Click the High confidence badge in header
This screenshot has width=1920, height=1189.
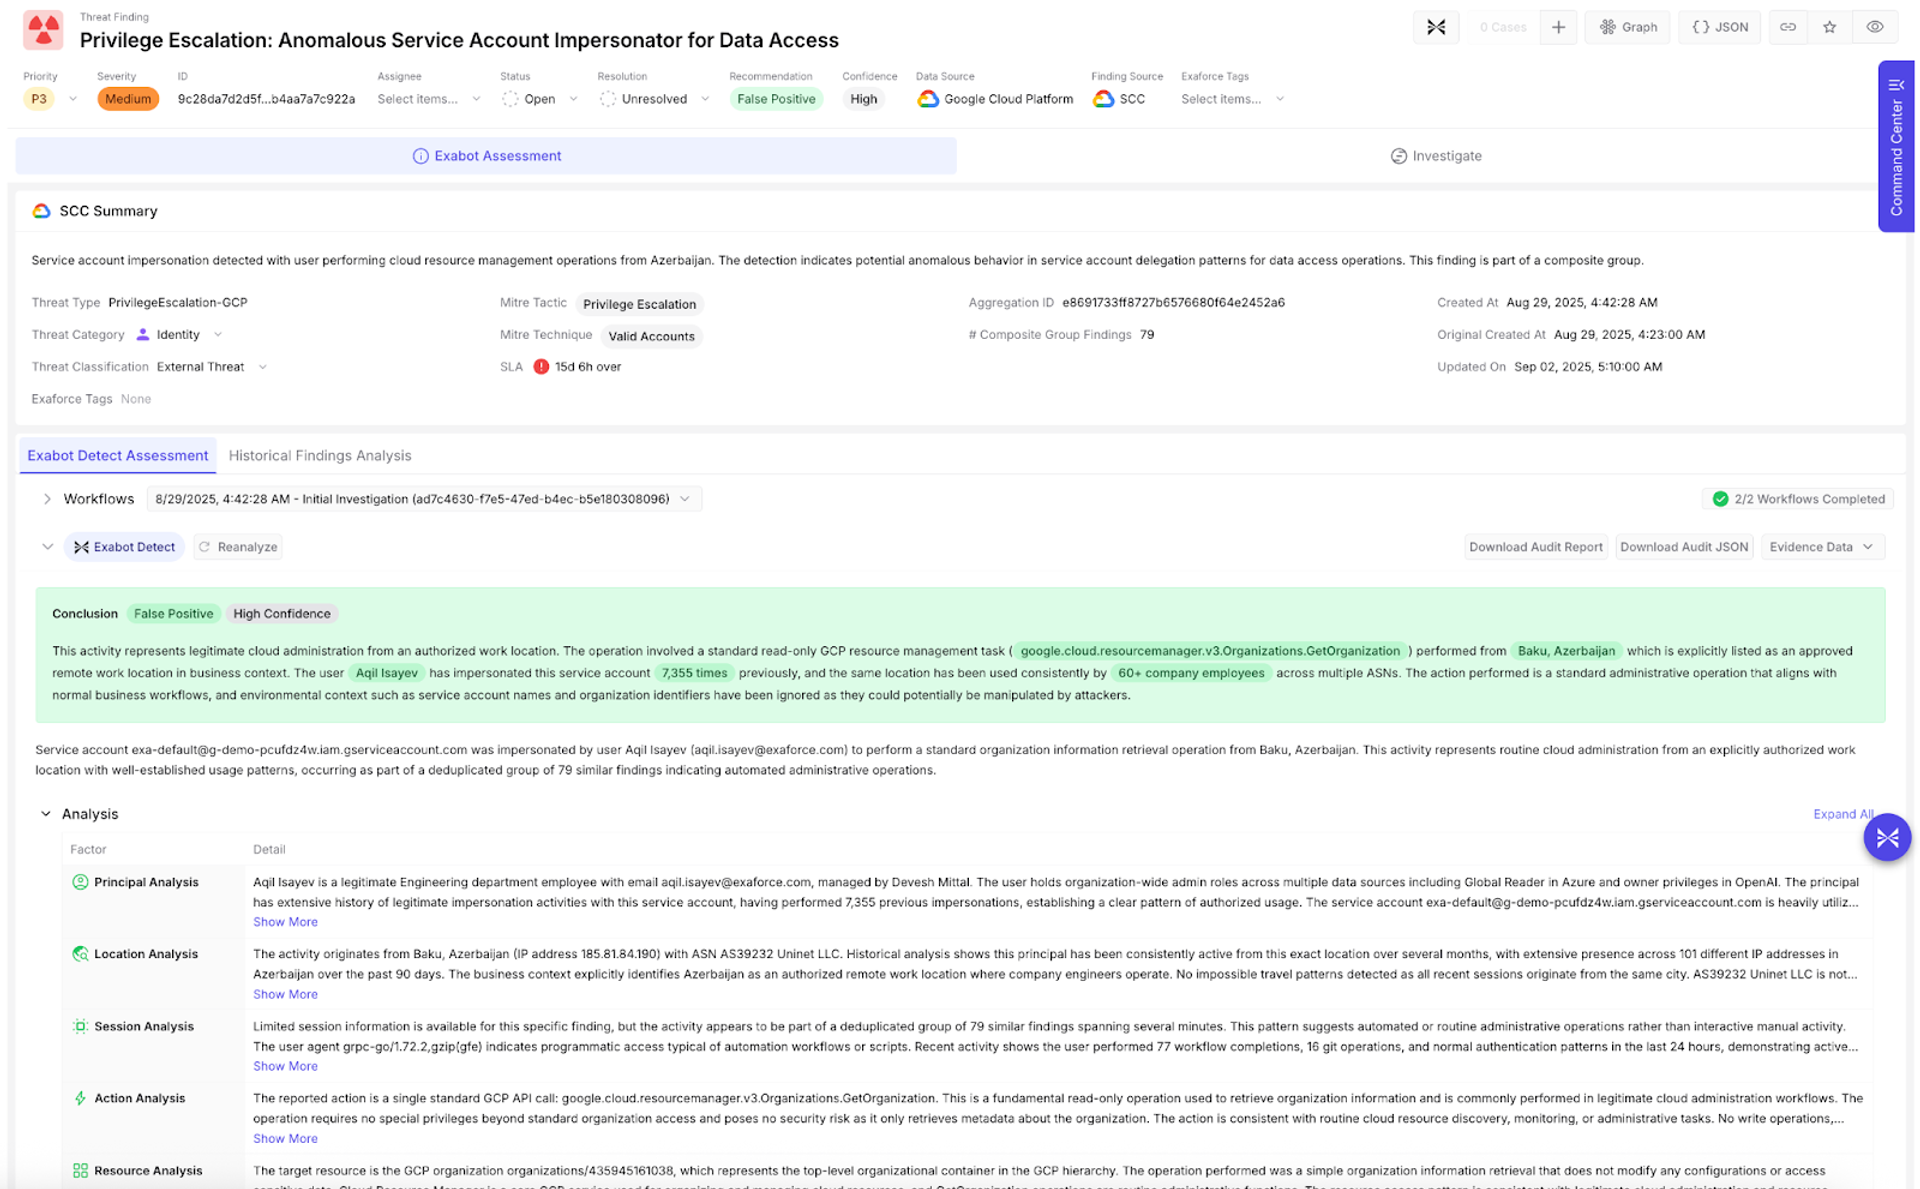point(863,99)
